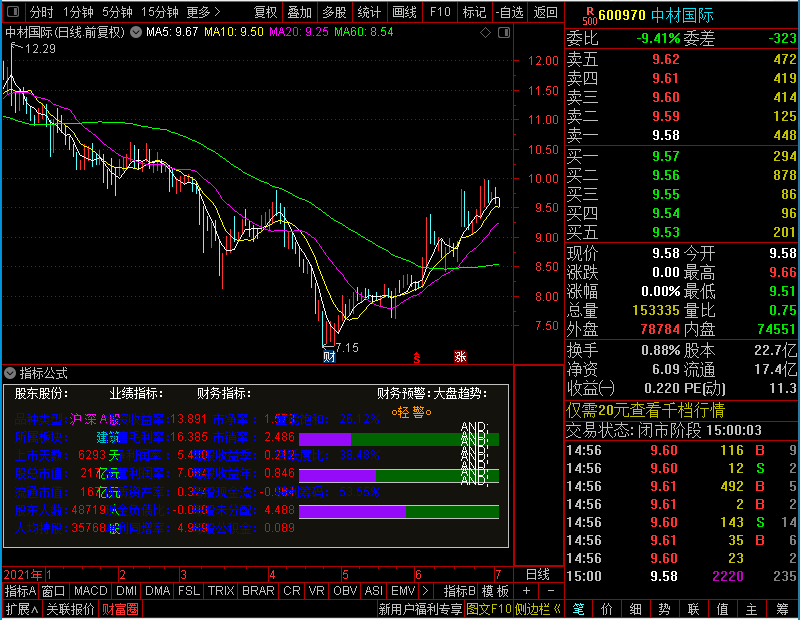Click the 仅需20元查看千档行情 link
The height and width of the screenshot is (620, 800).
coord(645,410)
